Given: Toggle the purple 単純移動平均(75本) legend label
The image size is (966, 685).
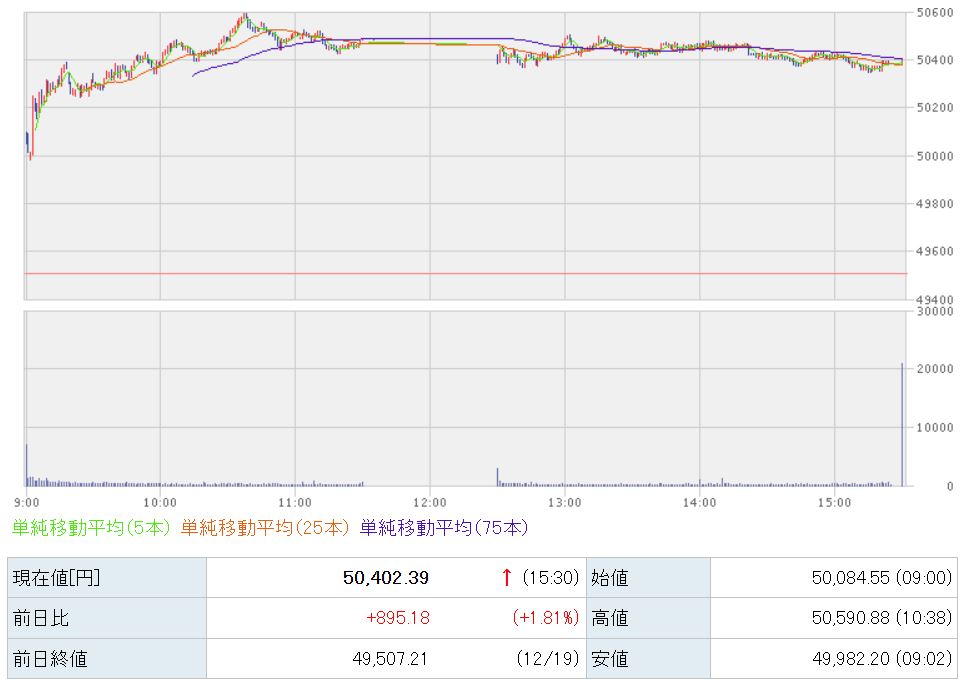Looking at the screenshot, I should (x=443, y=527).
